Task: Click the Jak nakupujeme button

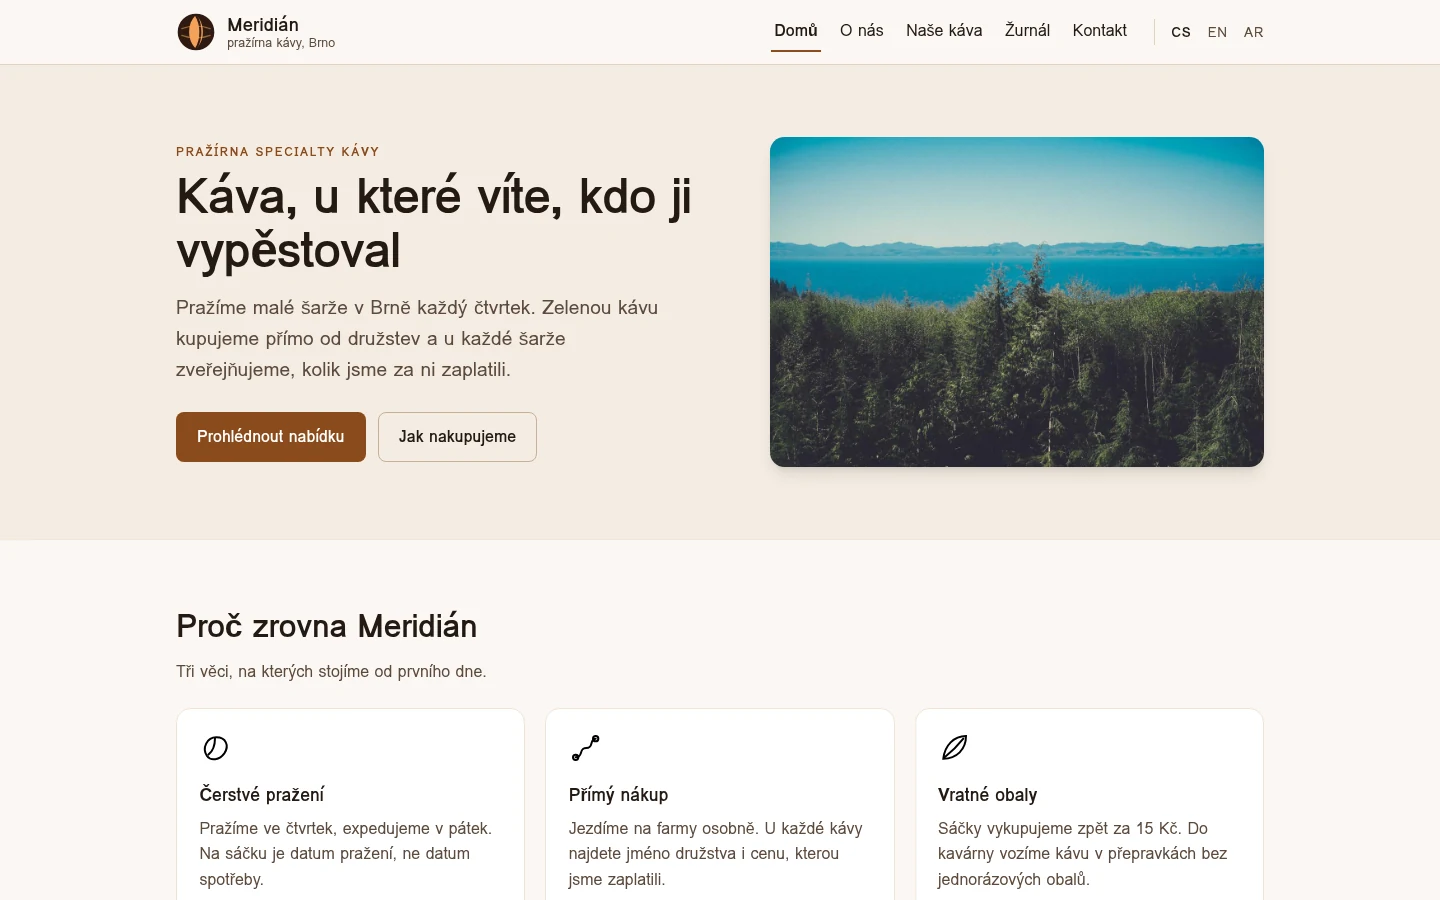Action: click(x=457, y=437)
